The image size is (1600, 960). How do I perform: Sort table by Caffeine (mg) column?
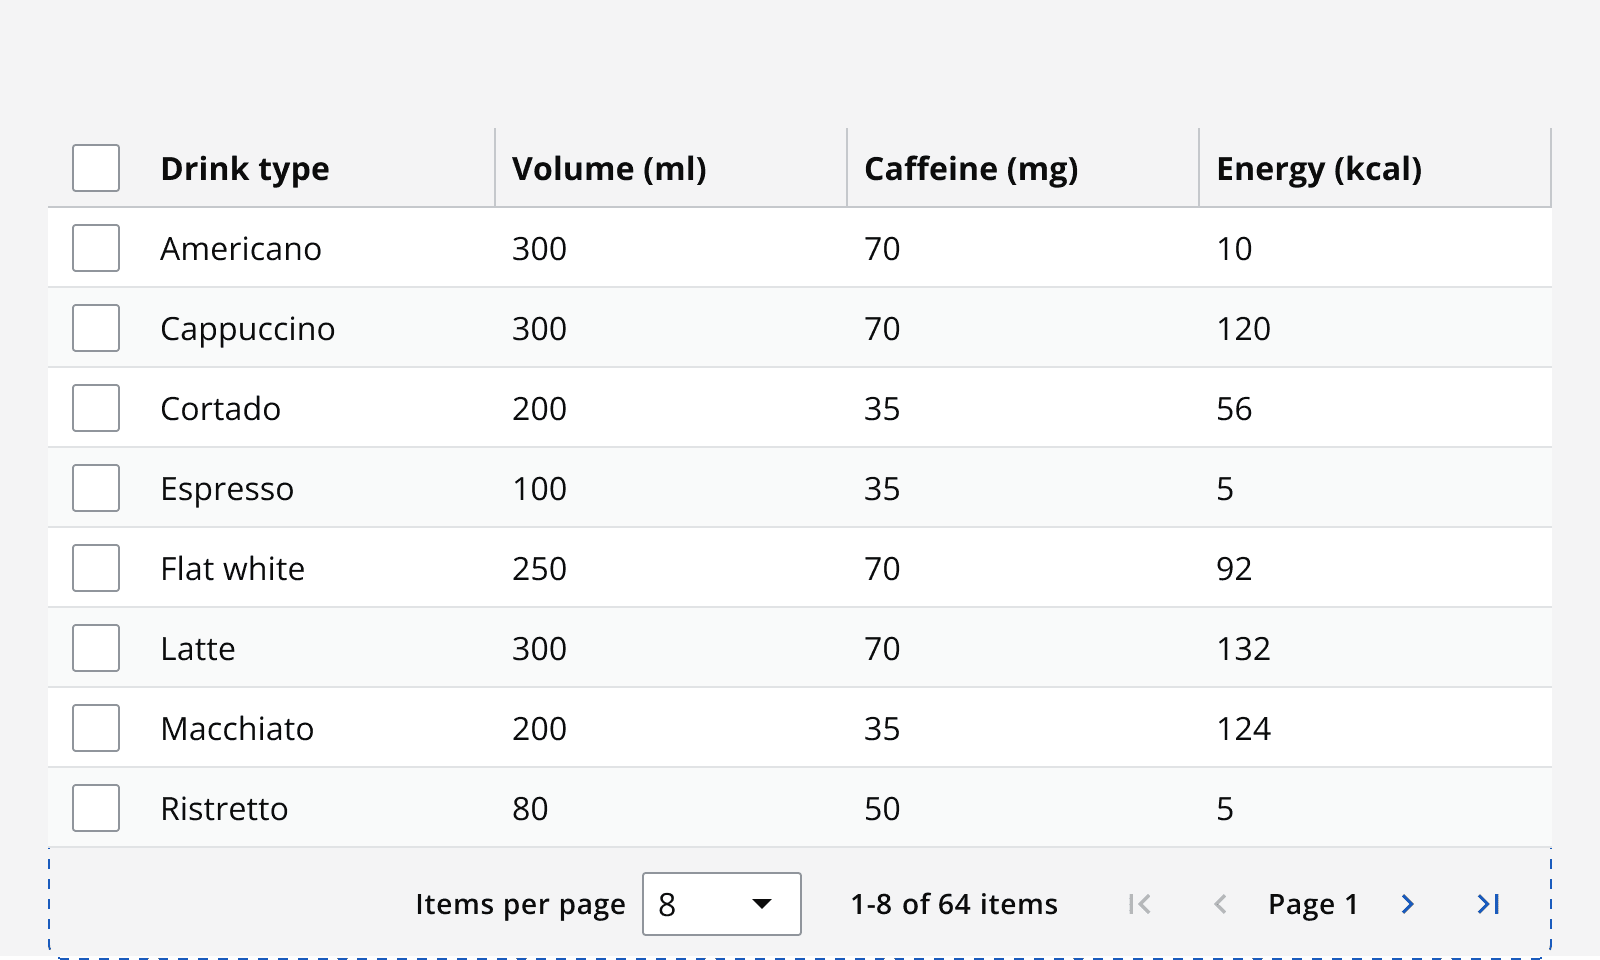[x=970, y=168]
